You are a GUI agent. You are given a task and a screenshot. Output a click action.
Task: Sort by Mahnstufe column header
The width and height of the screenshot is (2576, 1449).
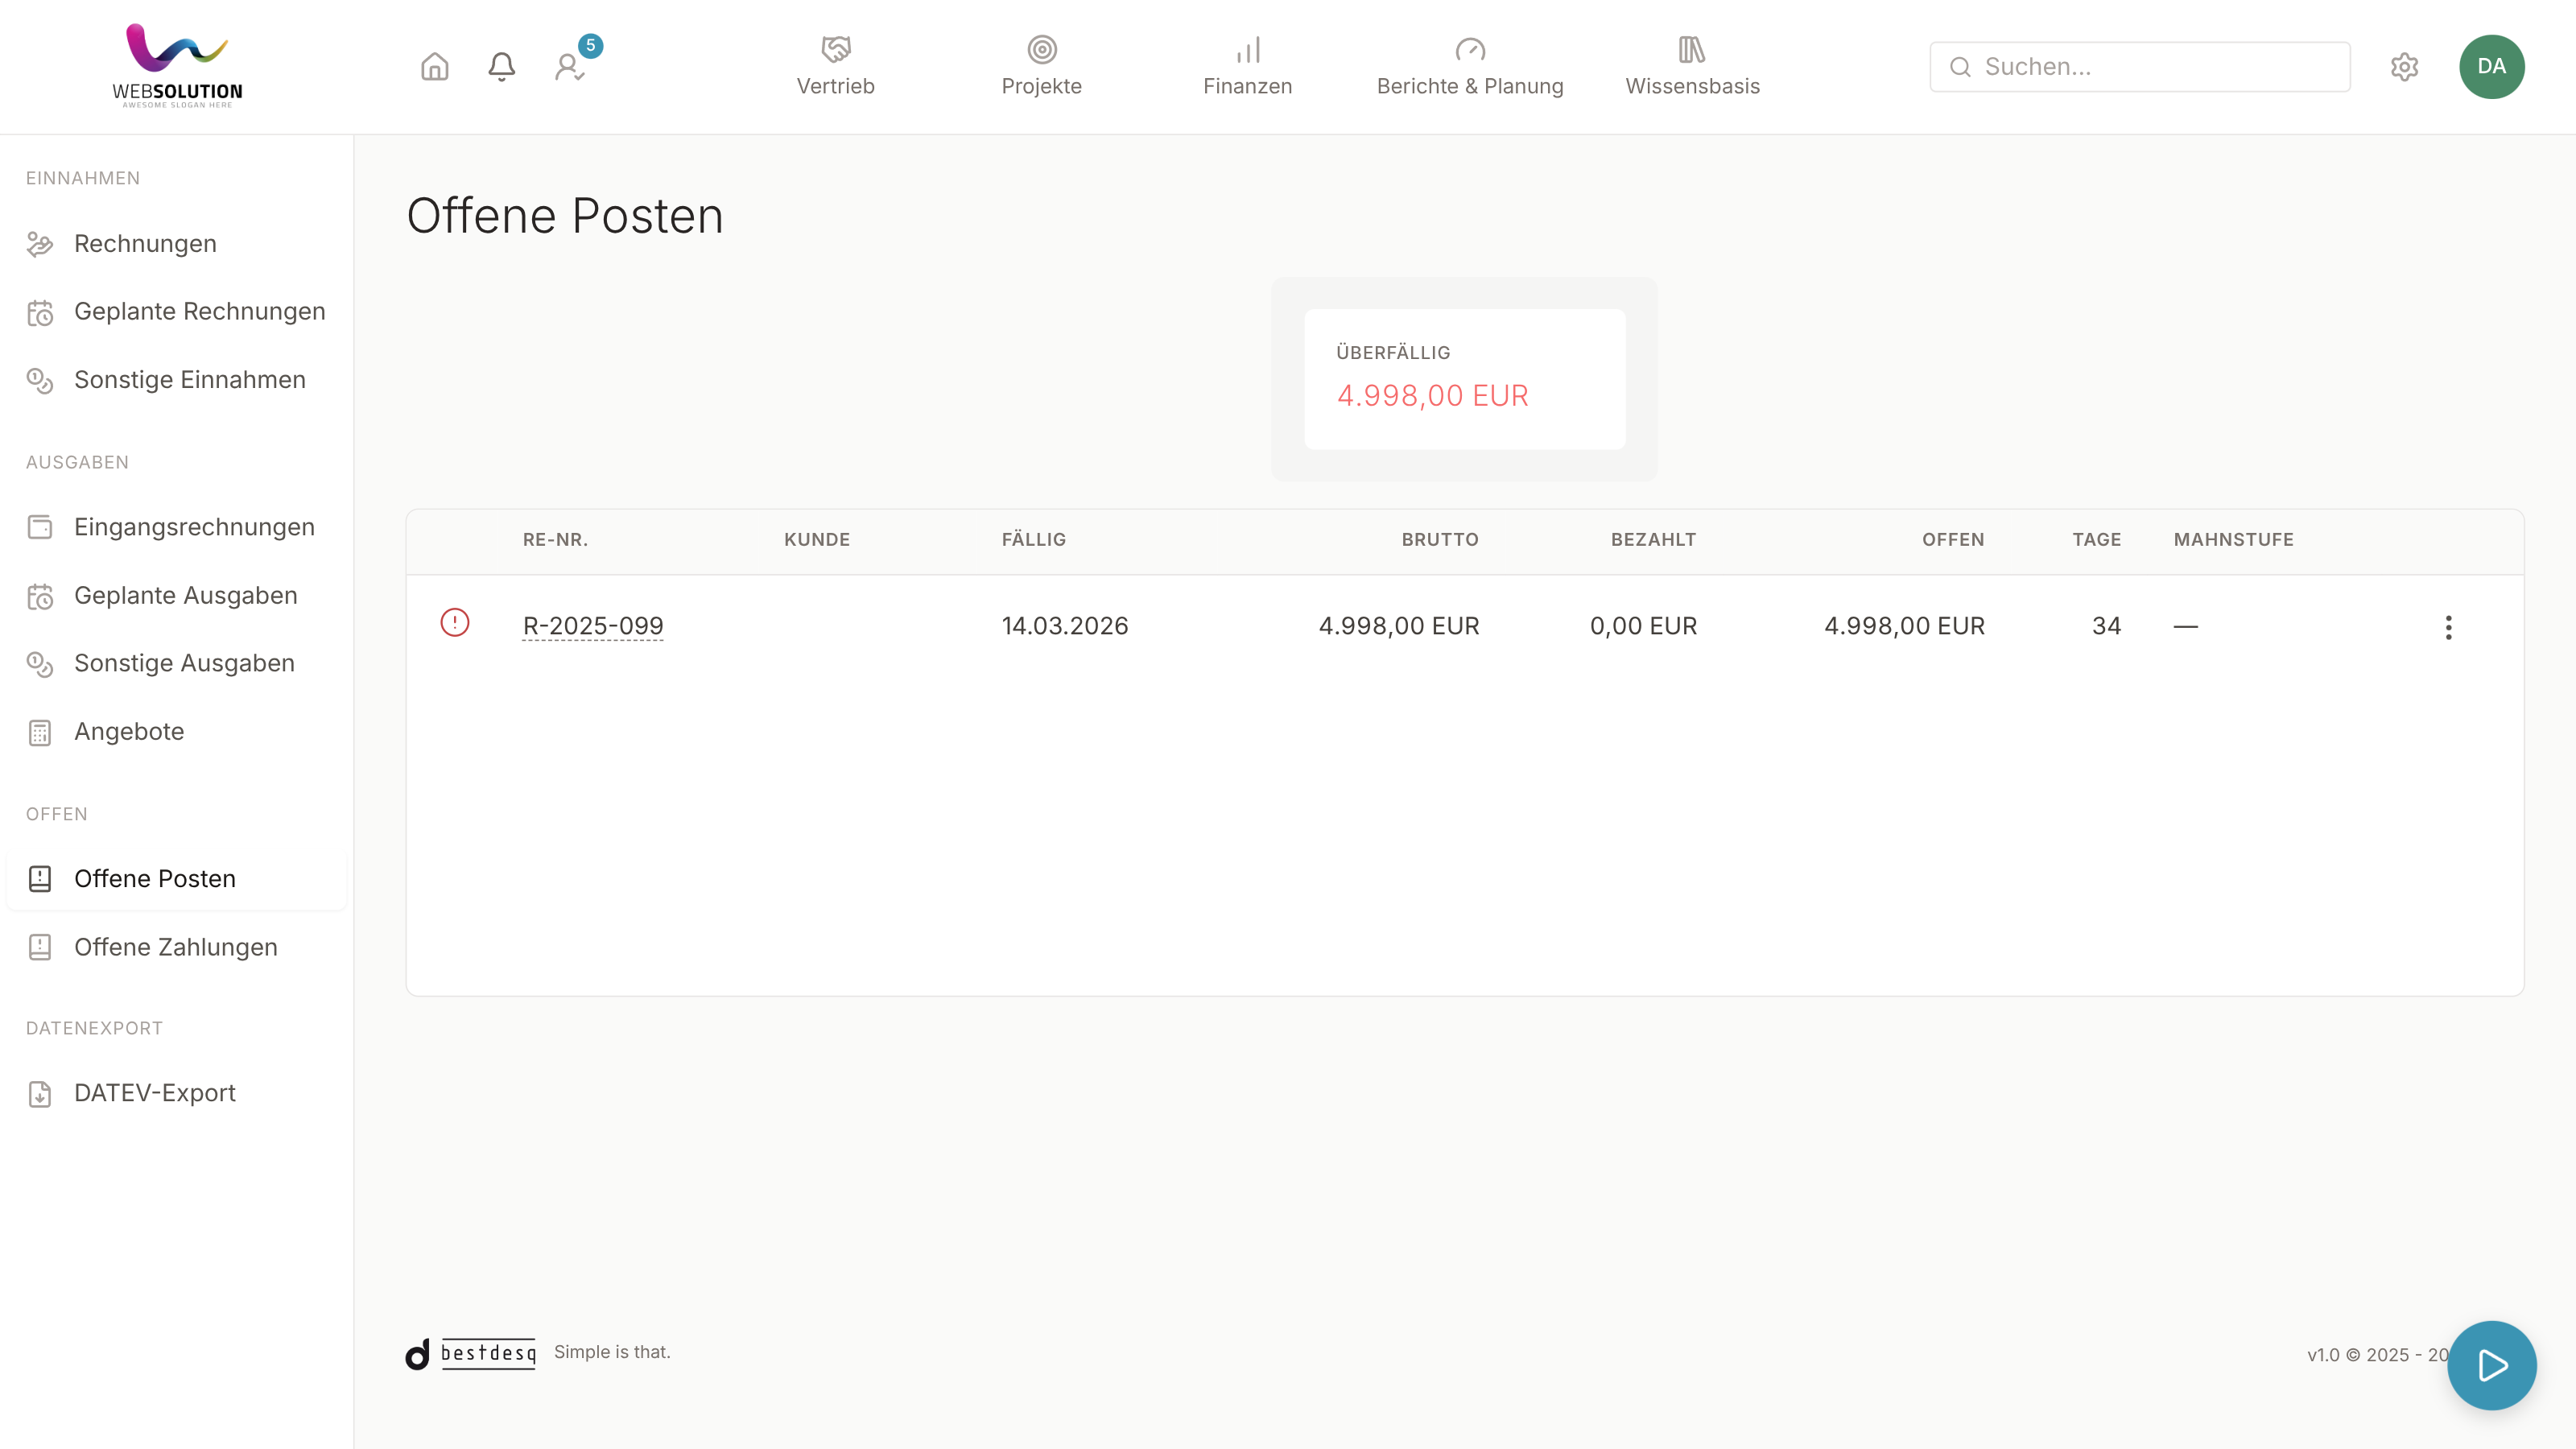pyautogui.click(x=2233, y=540)
